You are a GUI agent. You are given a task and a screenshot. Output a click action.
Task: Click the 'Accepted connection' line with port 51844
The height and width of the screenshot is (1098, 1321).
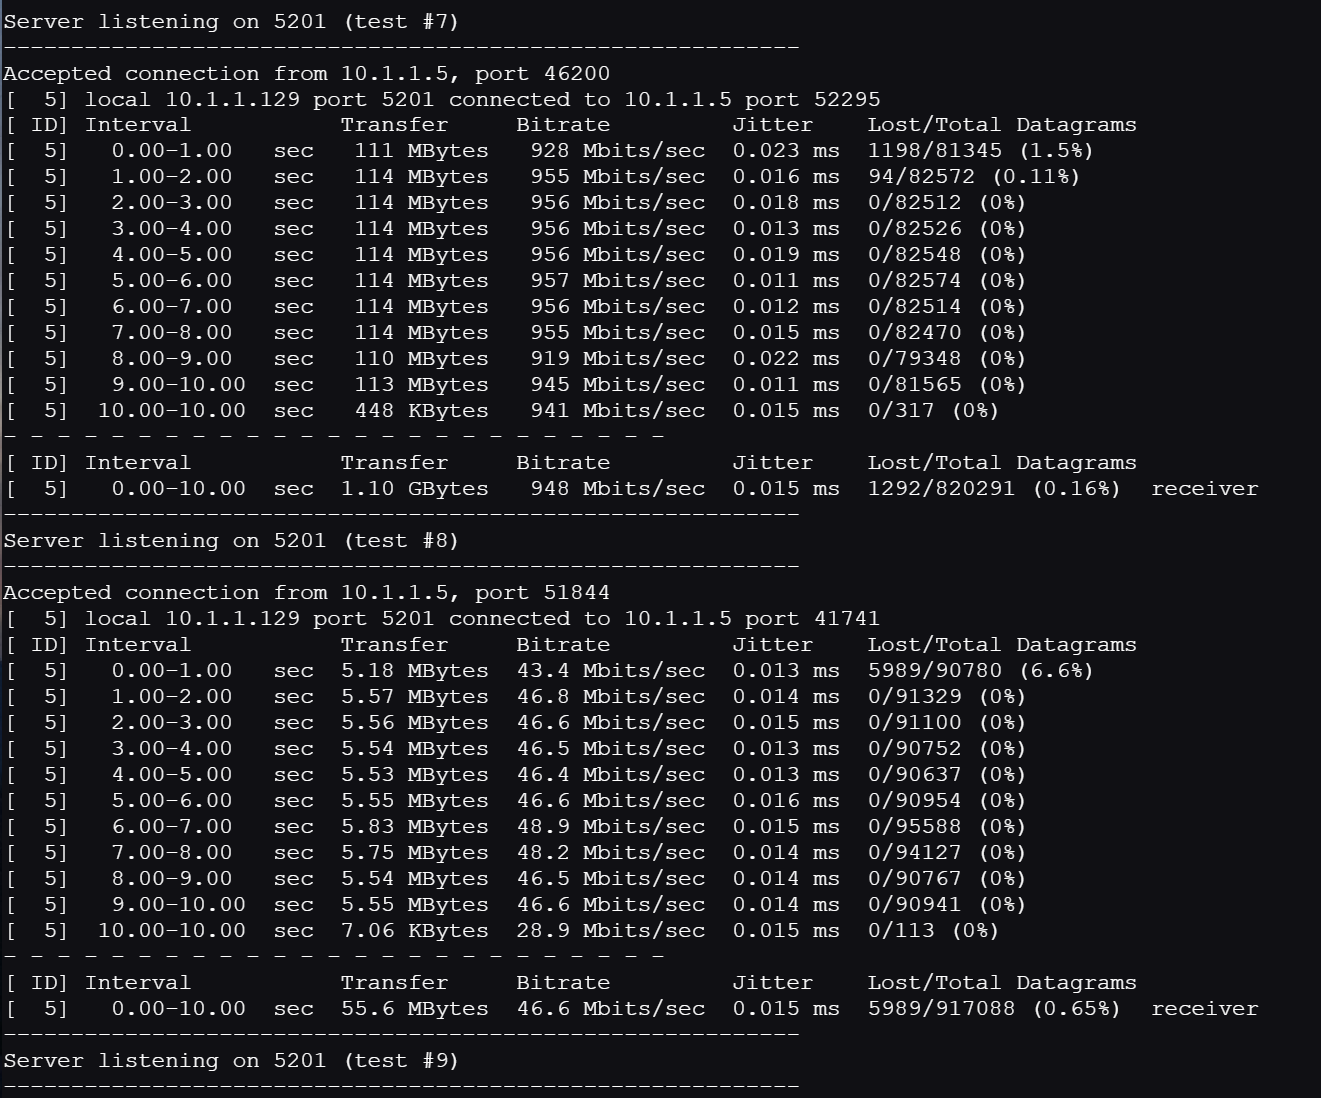(x=306, y=593)
